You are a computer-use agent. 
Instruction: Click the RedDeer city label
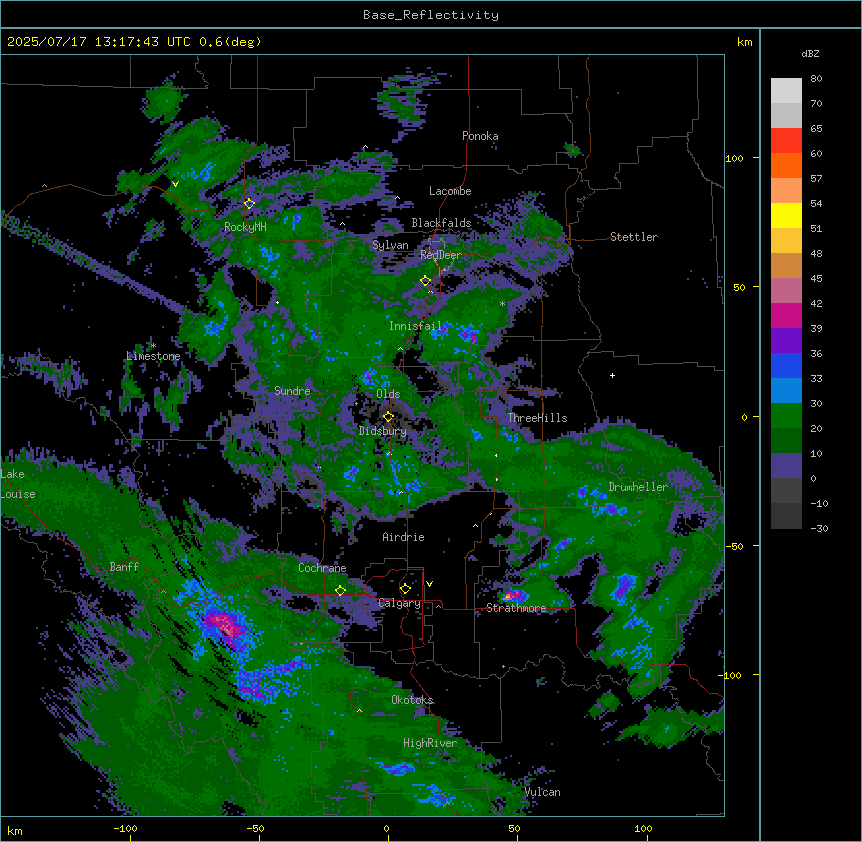(x=441, y=255)
